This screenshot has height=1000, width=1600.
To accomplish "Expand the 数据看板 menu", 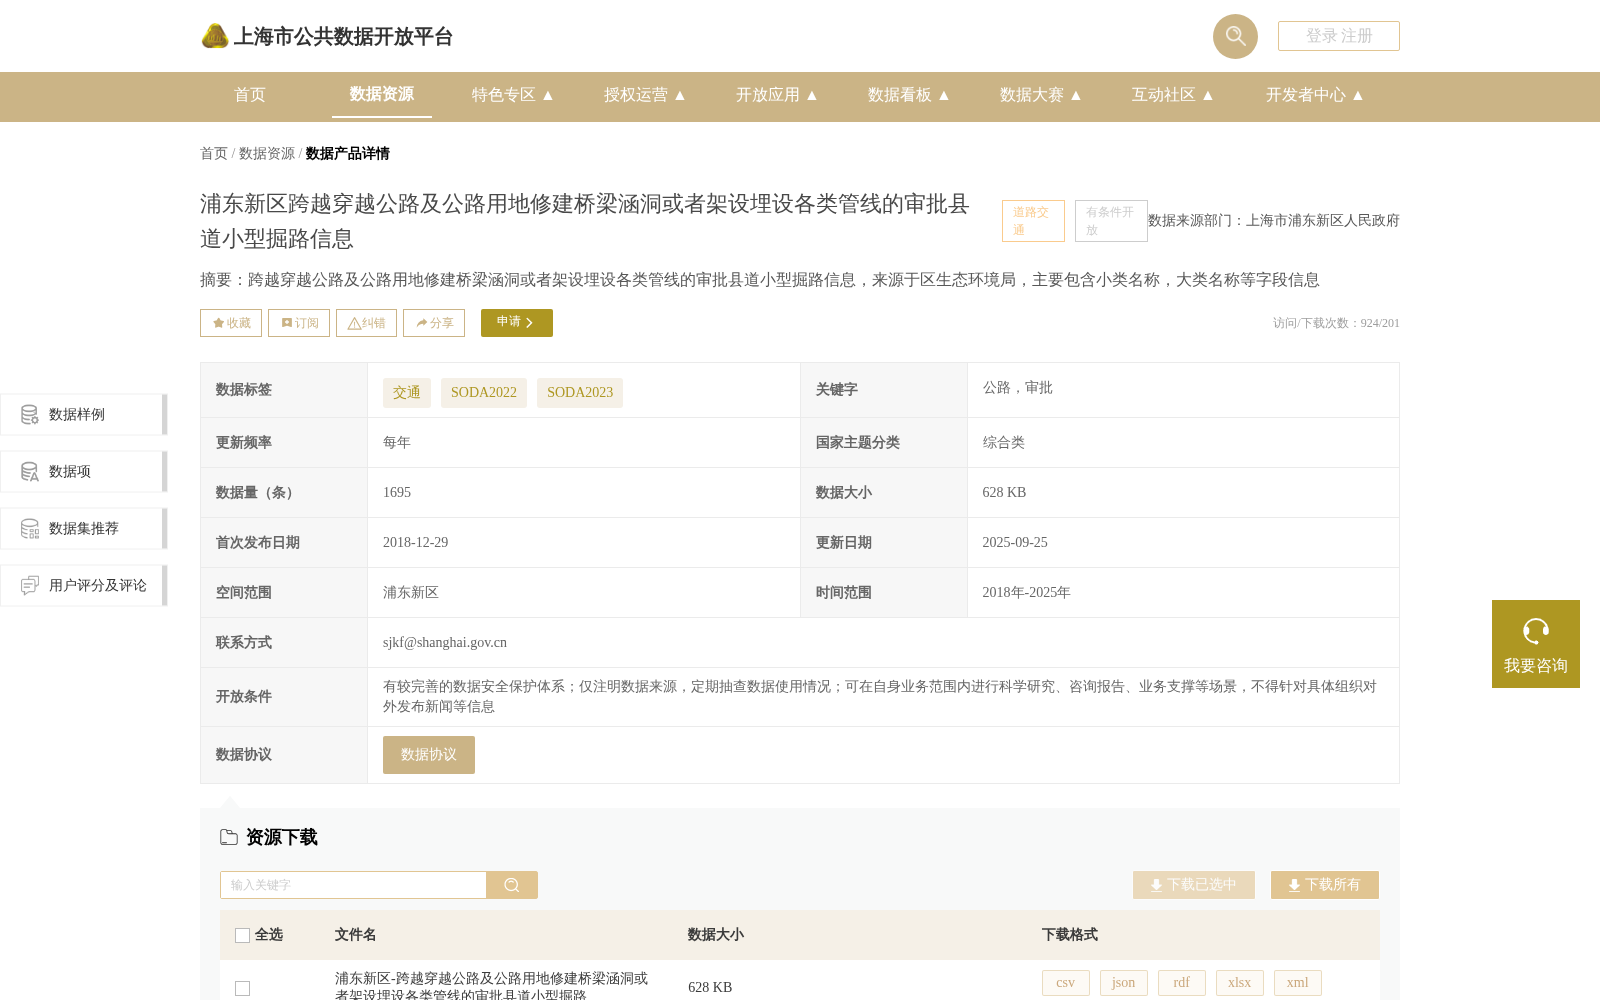I will tap(908, 95).
